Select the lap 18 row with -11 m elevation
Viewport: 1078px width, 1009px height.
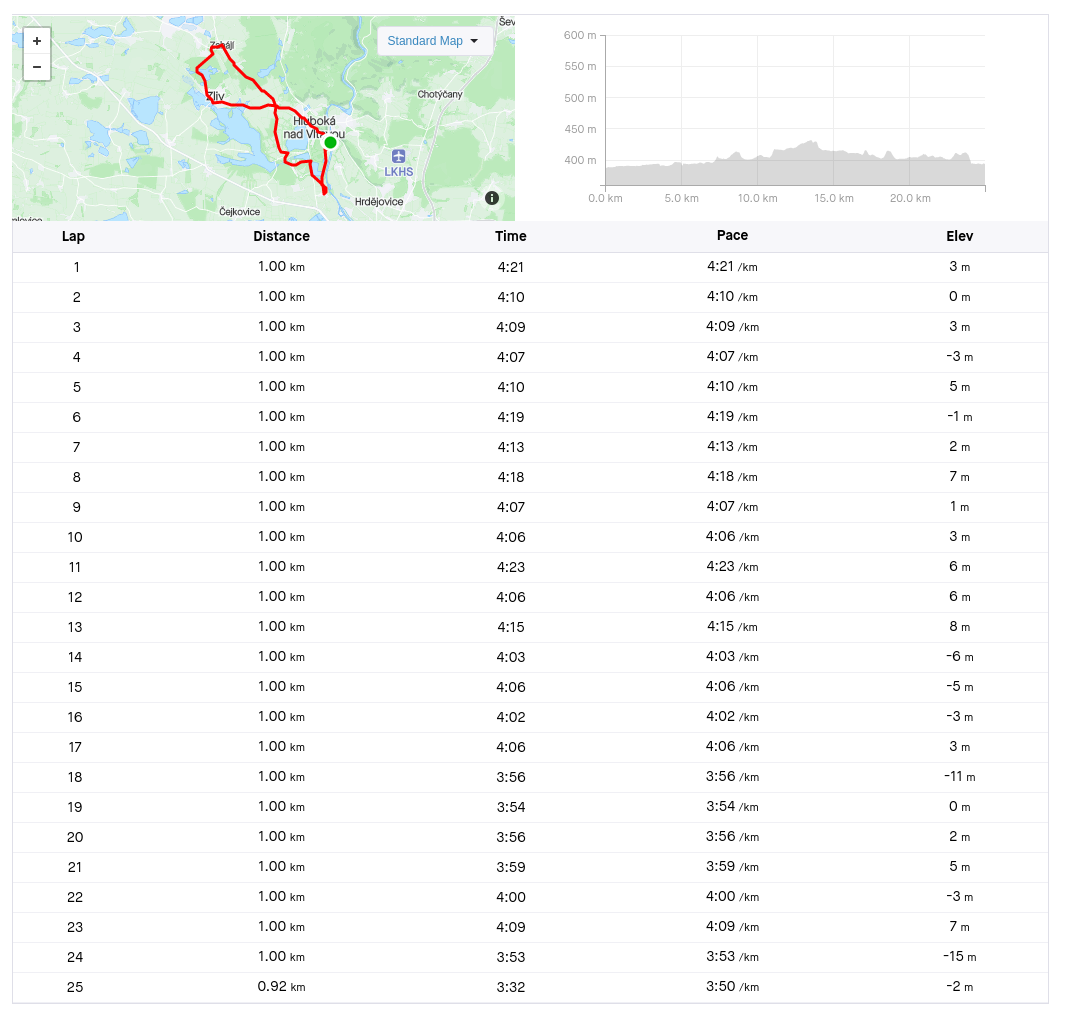pyautogui.click(x=530, y=777)
